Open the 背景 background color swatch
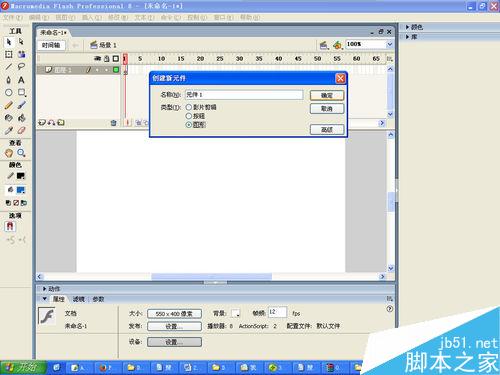 pos(235,313)
